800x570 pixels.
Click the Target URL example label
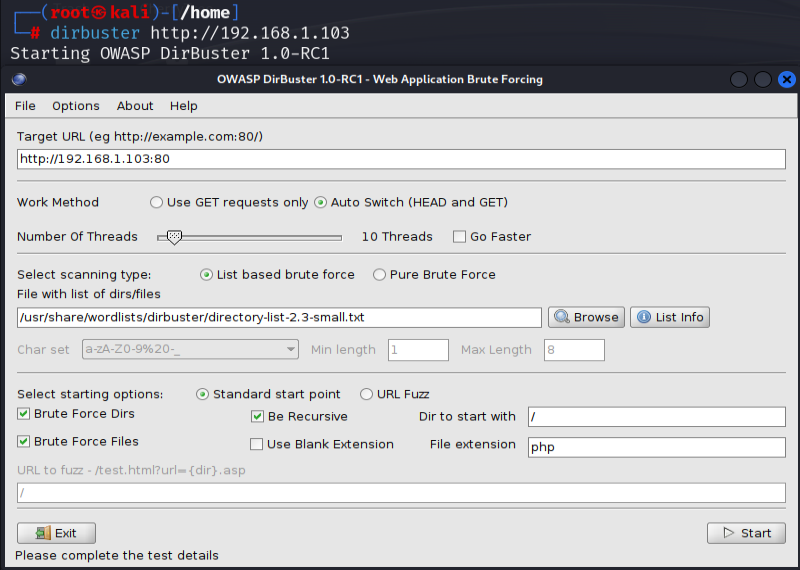[140, 137]
